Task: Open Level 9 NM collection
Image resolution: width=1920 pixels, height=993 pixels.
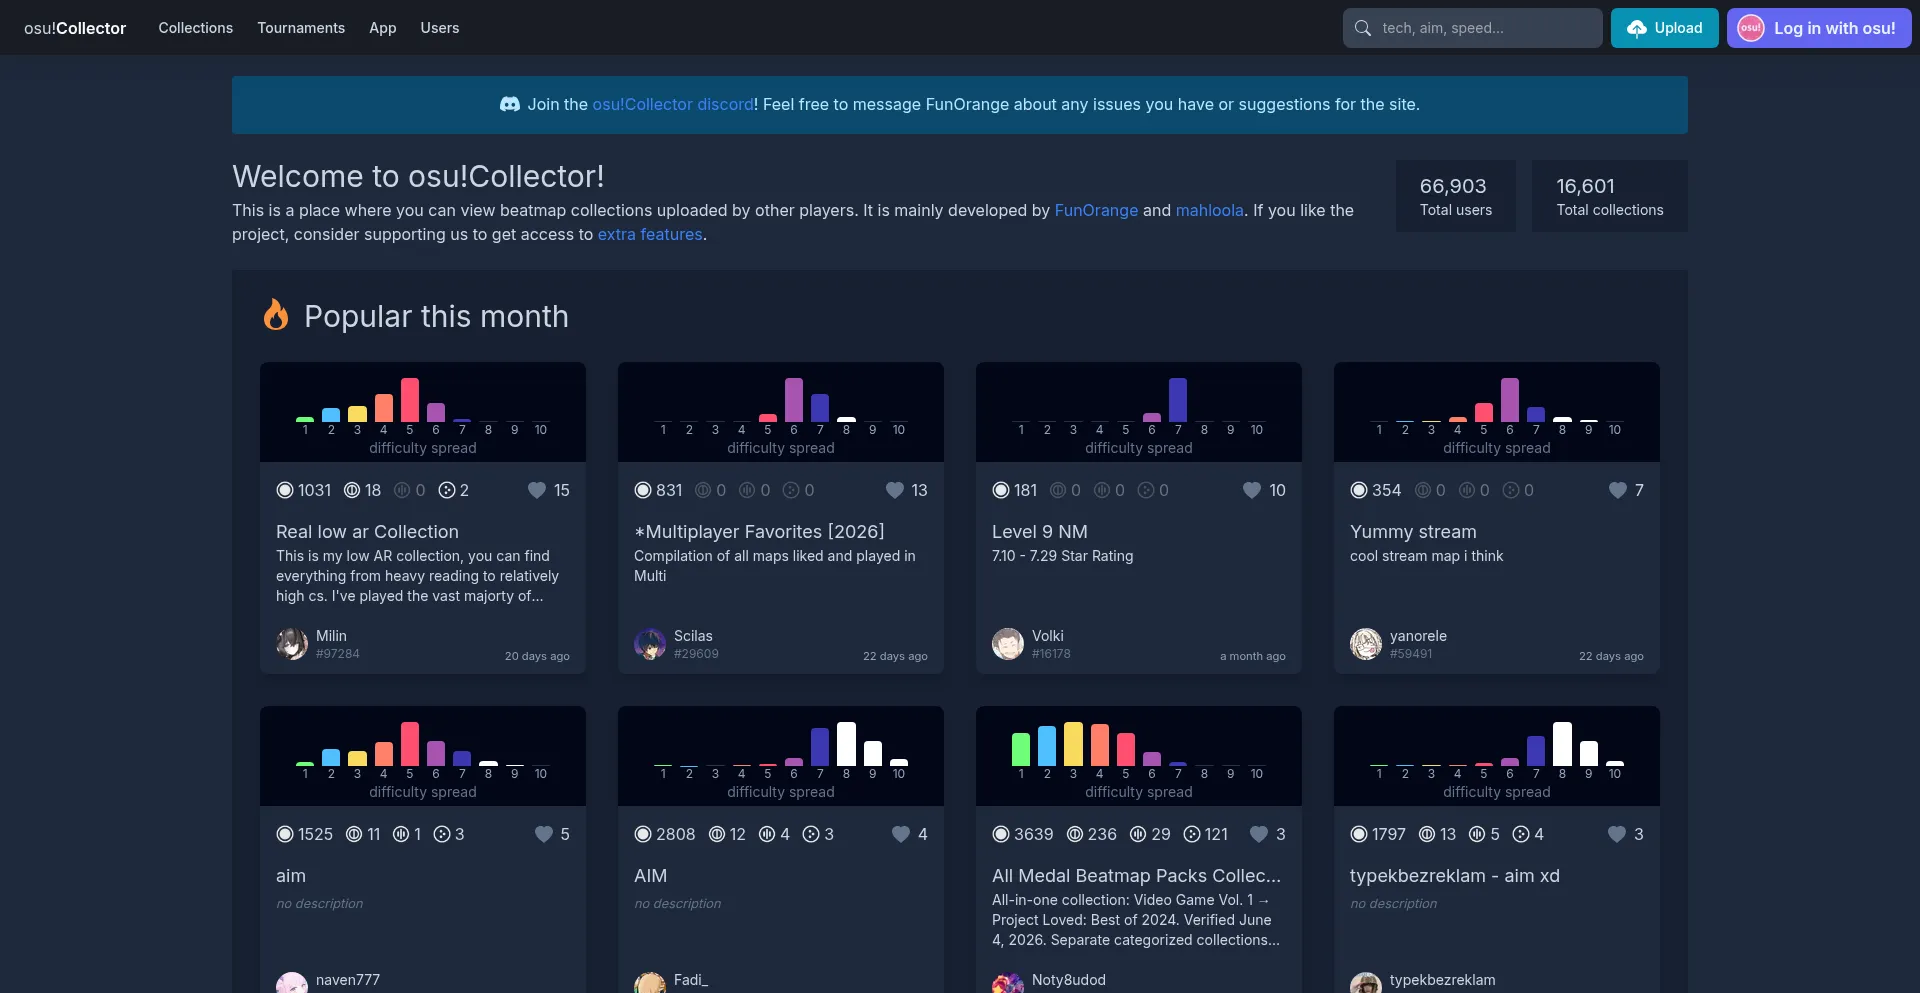Action: pos(1040,532)
